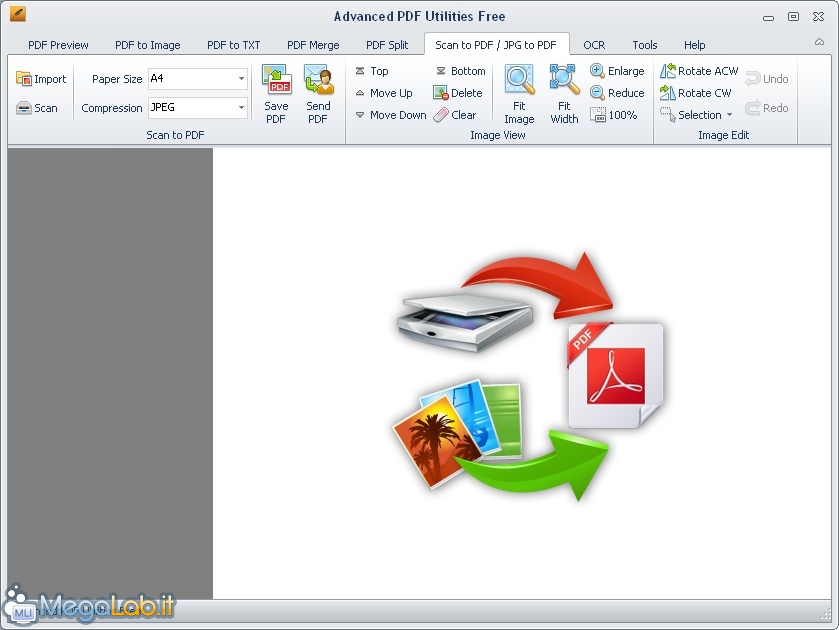Maximize the application window

click(x=794, y=17)
